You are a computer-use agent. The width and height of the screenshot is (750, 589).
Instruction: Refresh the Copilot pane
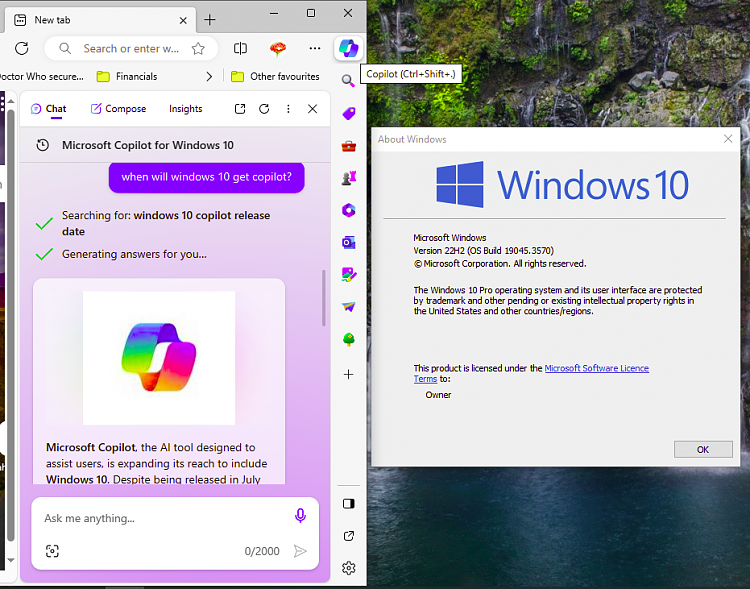(264, 109)
